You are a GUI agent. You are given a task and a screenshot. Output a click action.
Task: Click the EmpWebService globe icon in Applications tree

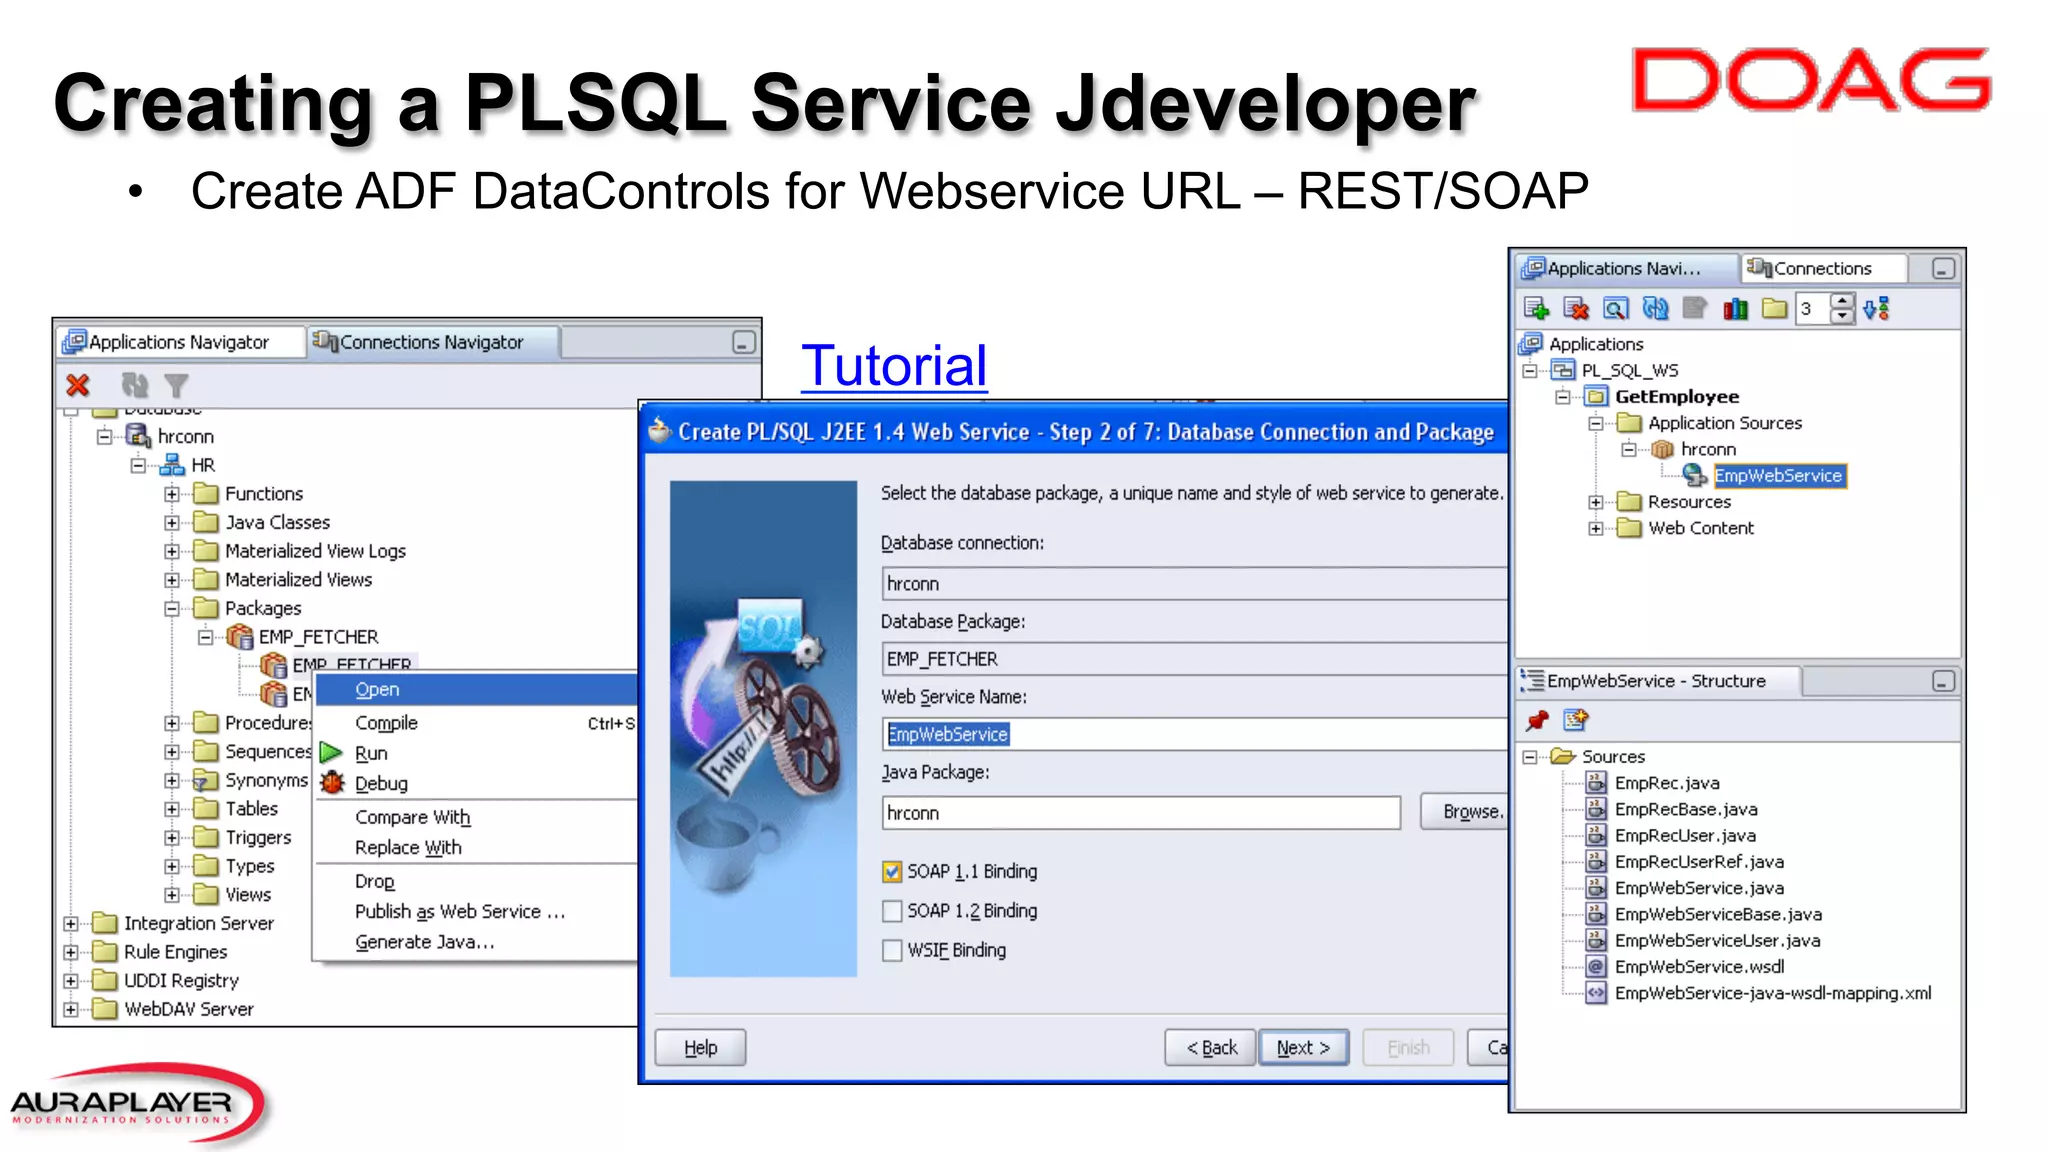[1695, 476]
